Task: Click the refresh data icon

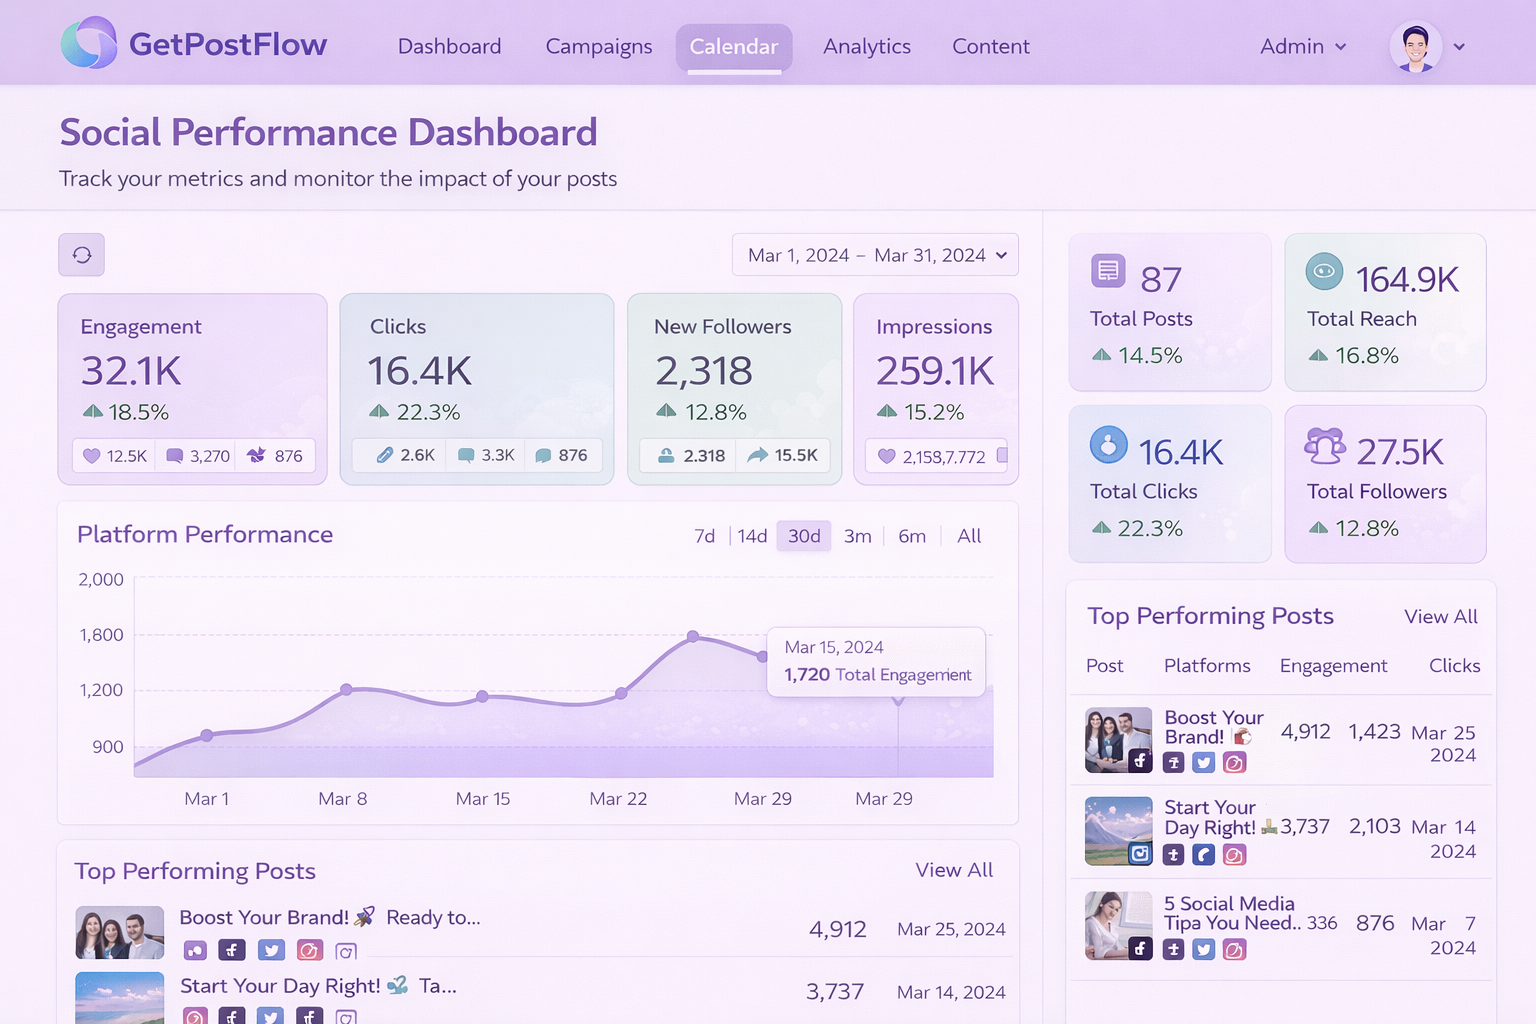Action: click(81, 255)
